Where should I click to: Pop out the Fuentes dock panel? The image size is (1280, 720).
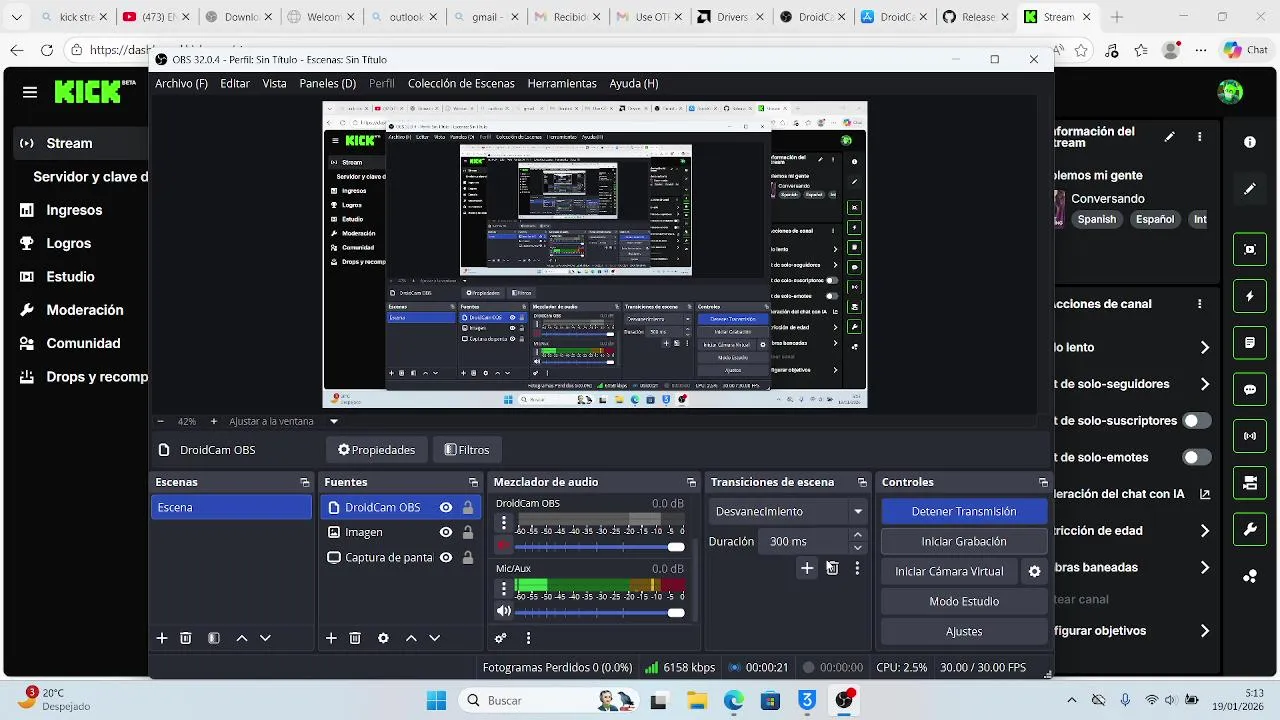click(x=474, y=482)
